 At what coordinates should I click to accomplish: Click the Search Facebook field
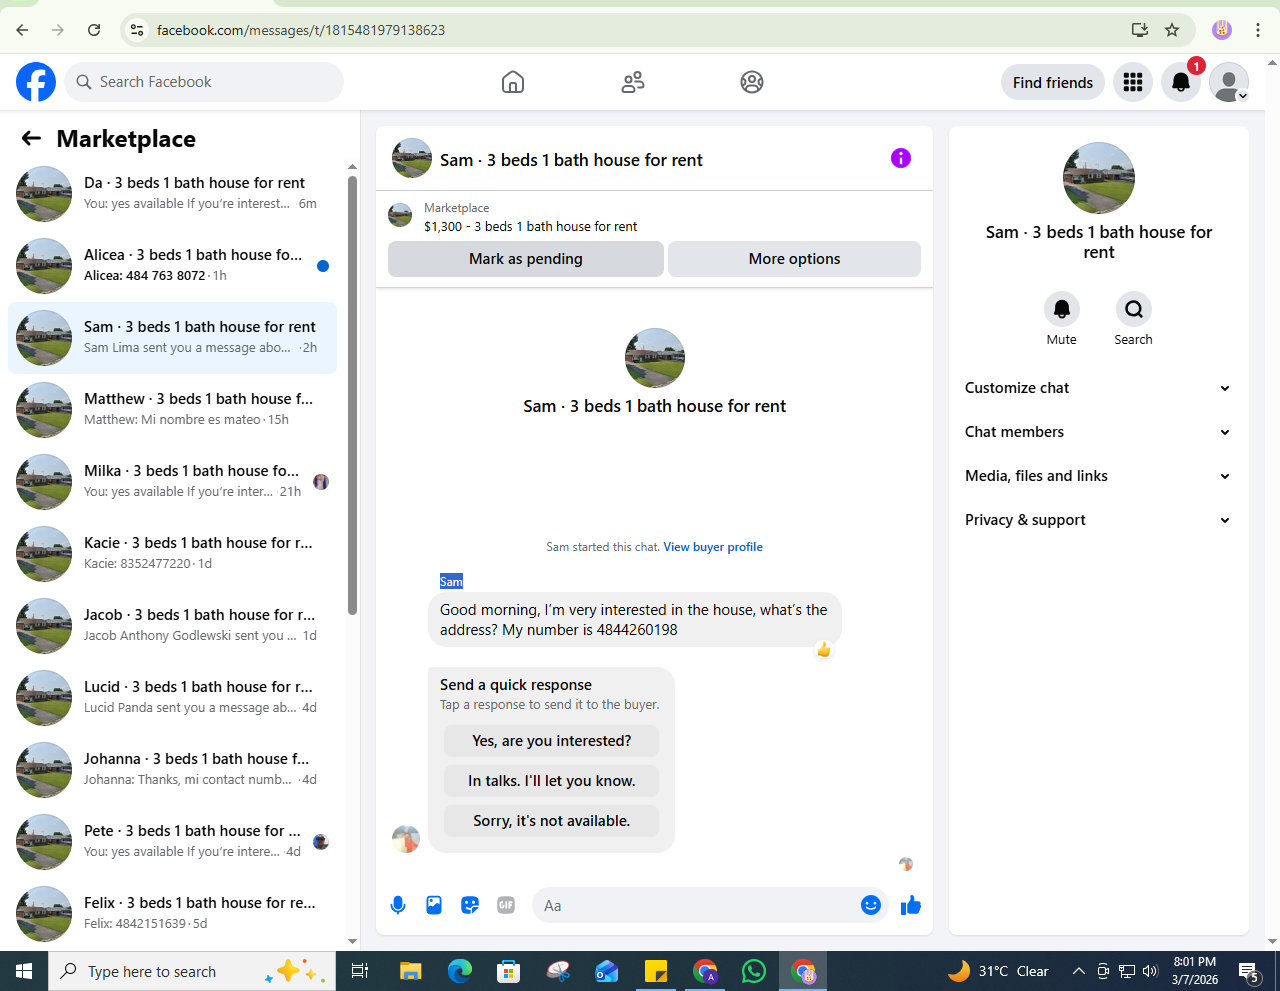204,82
